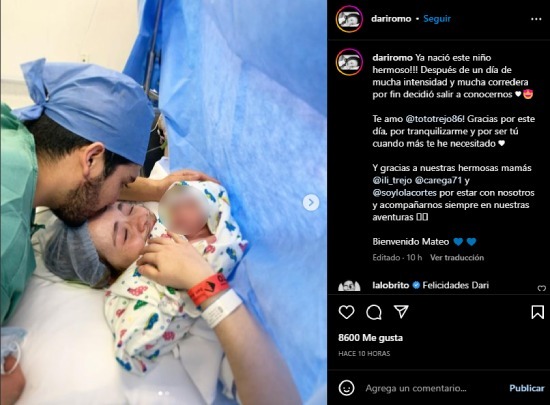The width and height of the screenshot is (550, 405).
Task: Open the @soylolacortes mention
Action: [x=404, y=193]
